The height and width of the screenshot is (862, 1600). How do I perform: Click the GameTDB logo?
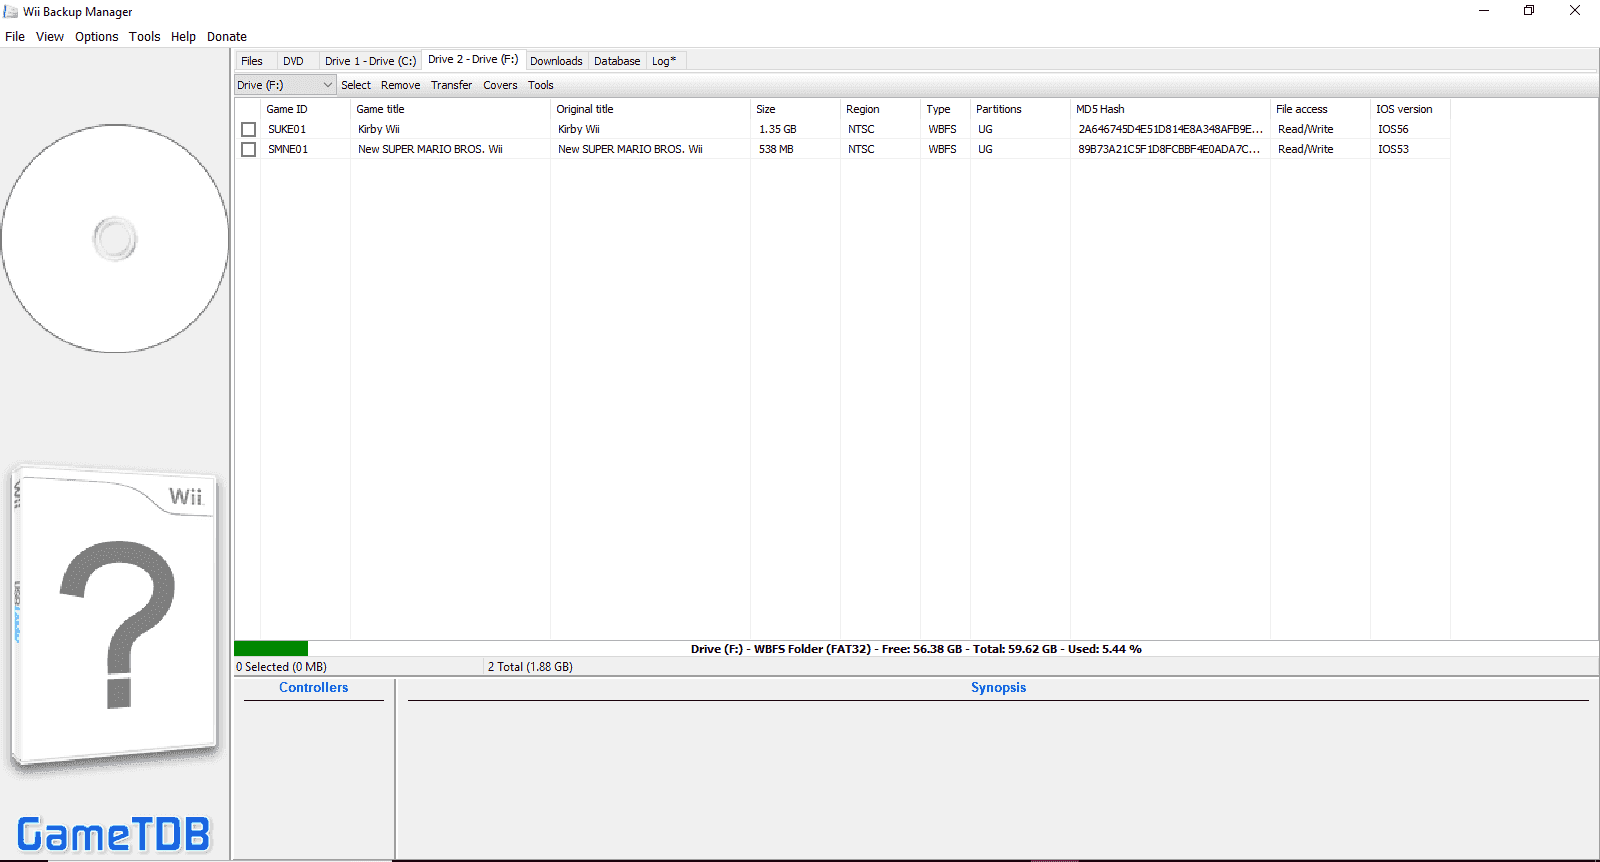114,834
